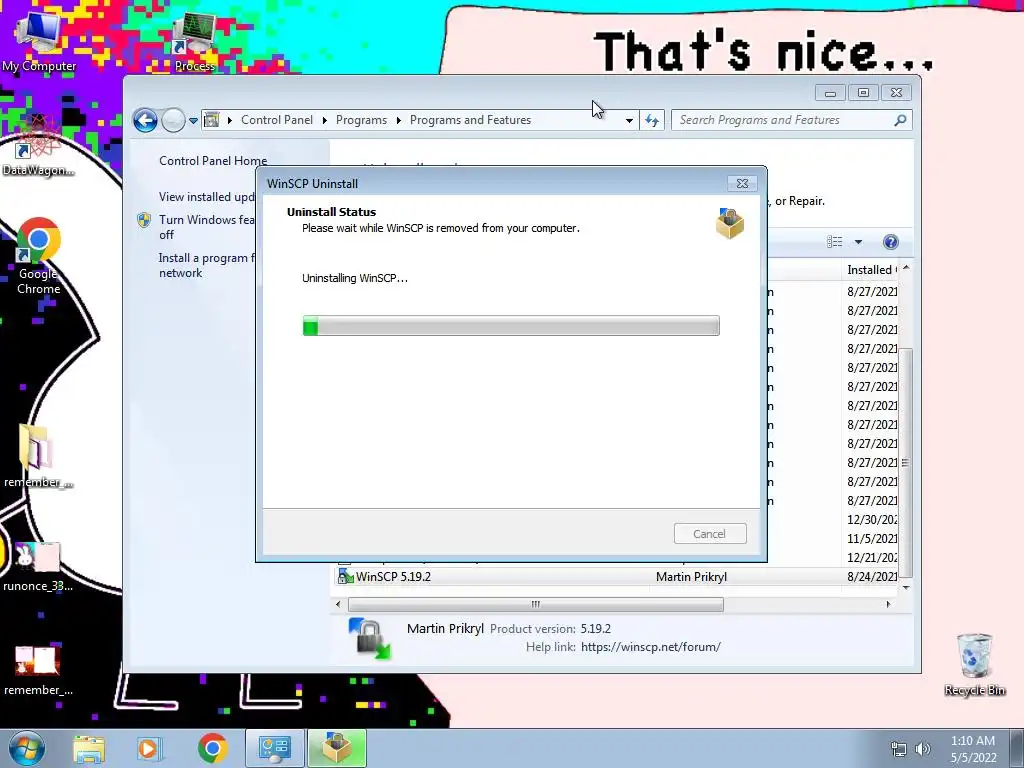Switch to WinSCP uninstaller taskbar button
Image resolution: width=1024 pixels, height=768 pixels.
(x=337, y=748)
